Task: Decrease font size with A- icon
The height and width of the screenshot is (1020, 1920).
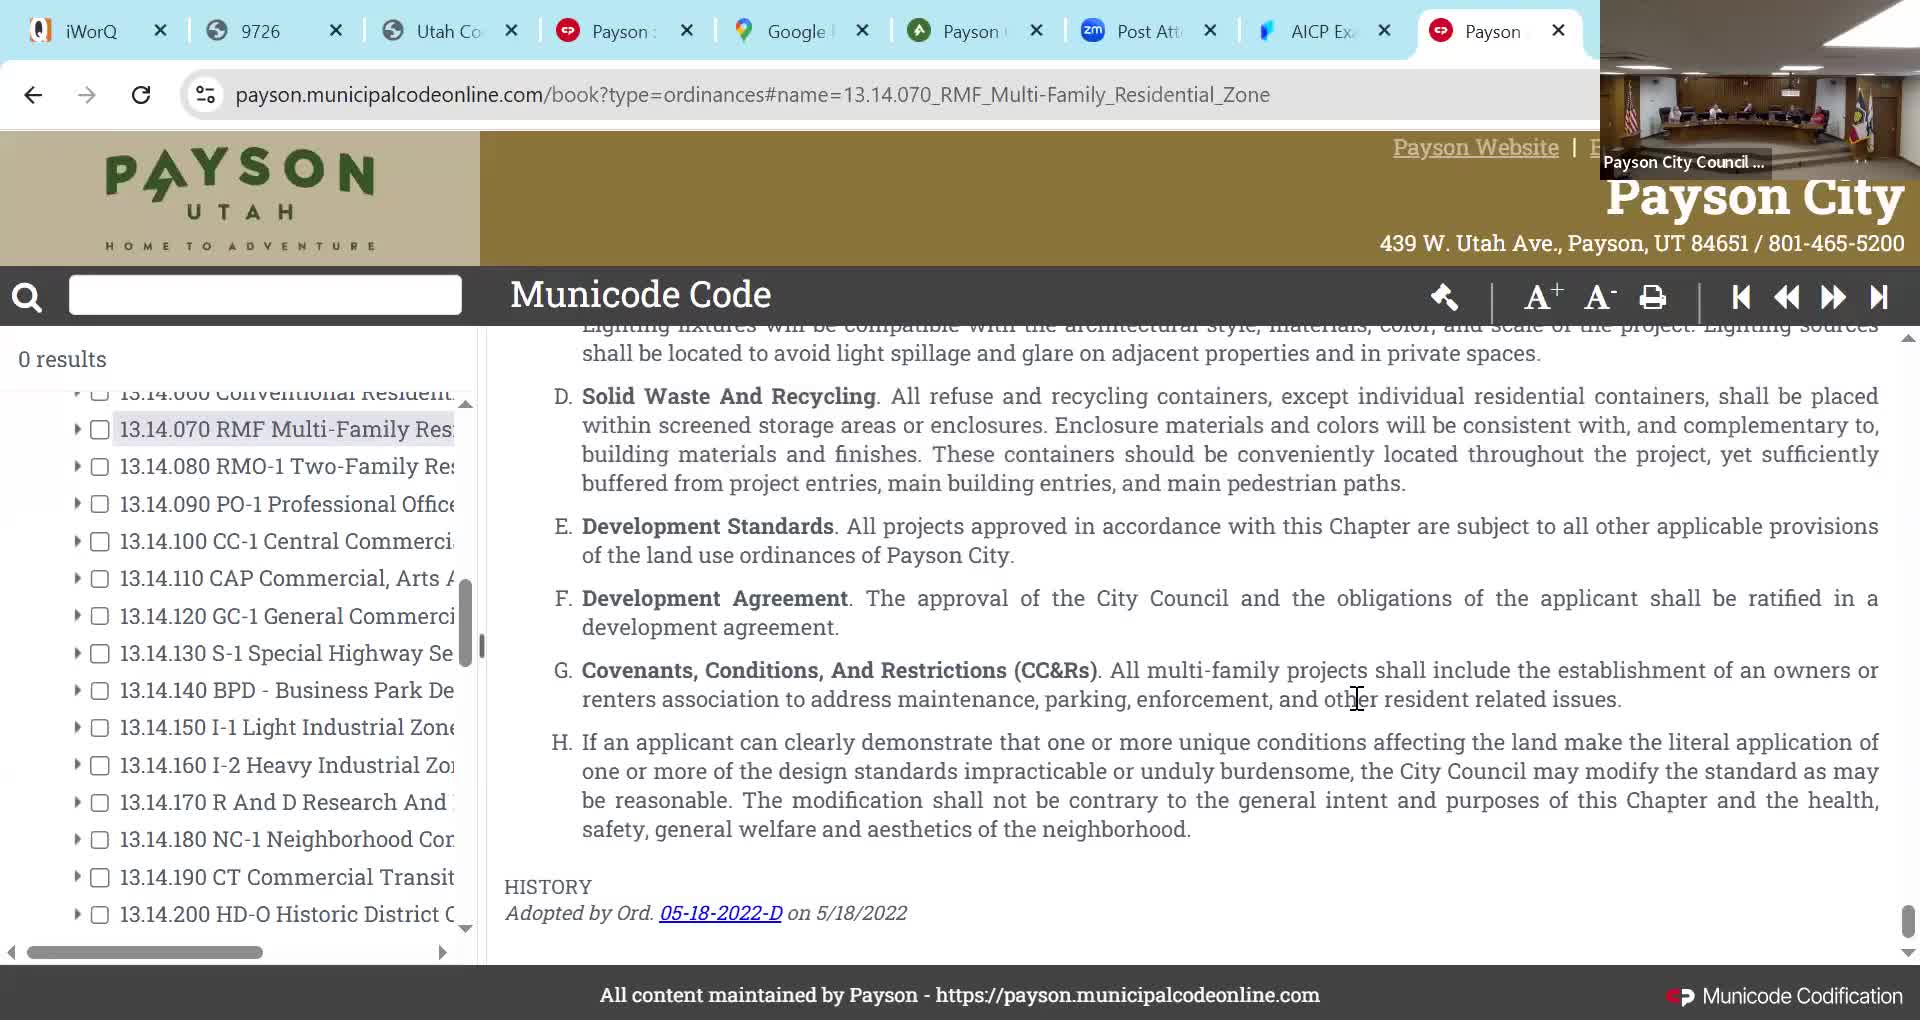Action: pyautogui.click(x=1600, y=297)
